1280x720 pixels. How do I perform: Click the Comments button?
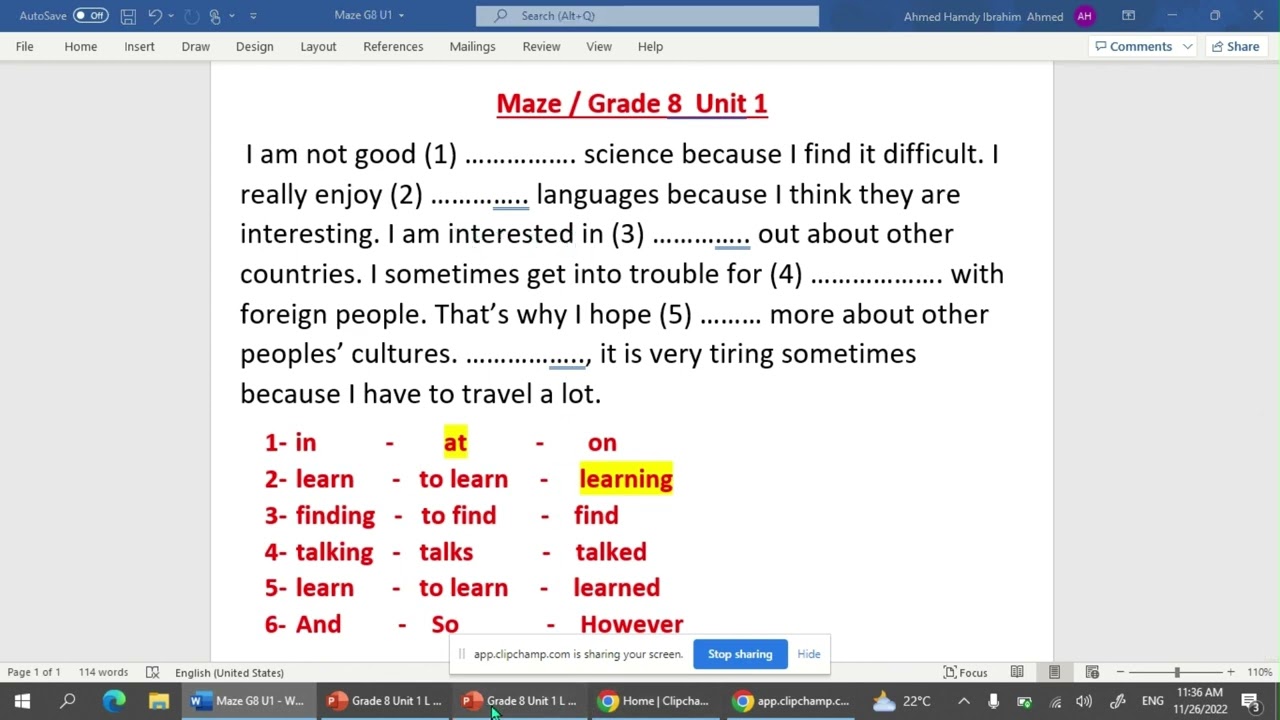click(x=1132, y=46)
